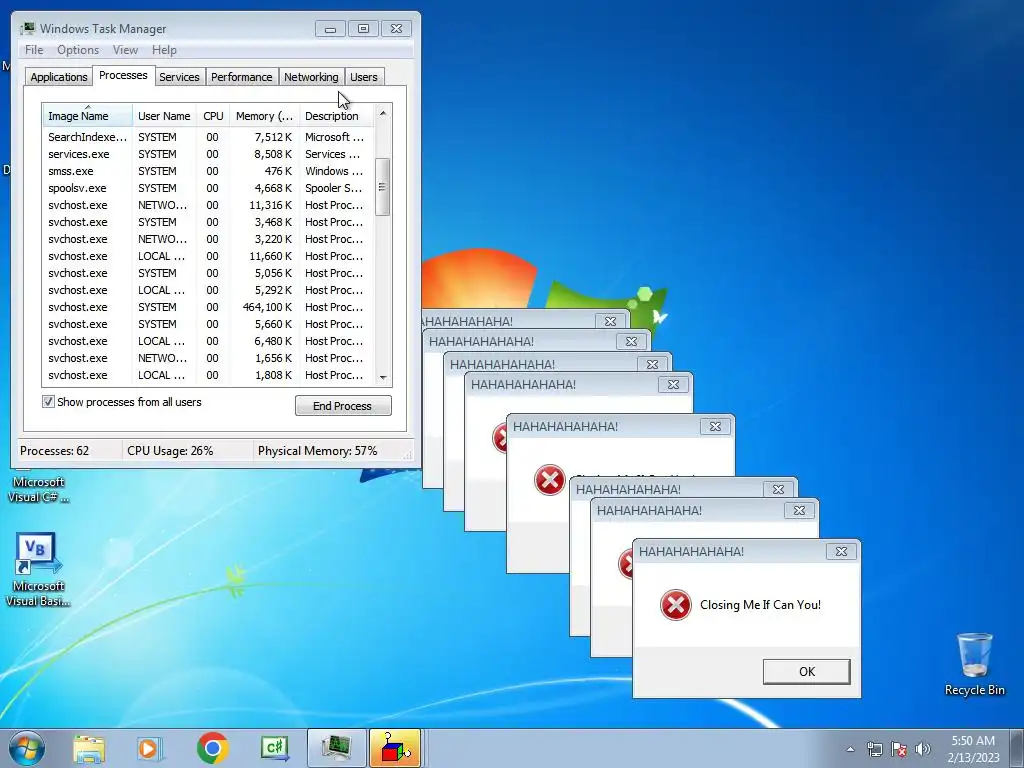Click the Spooler S... description cell

click(333, 188)
